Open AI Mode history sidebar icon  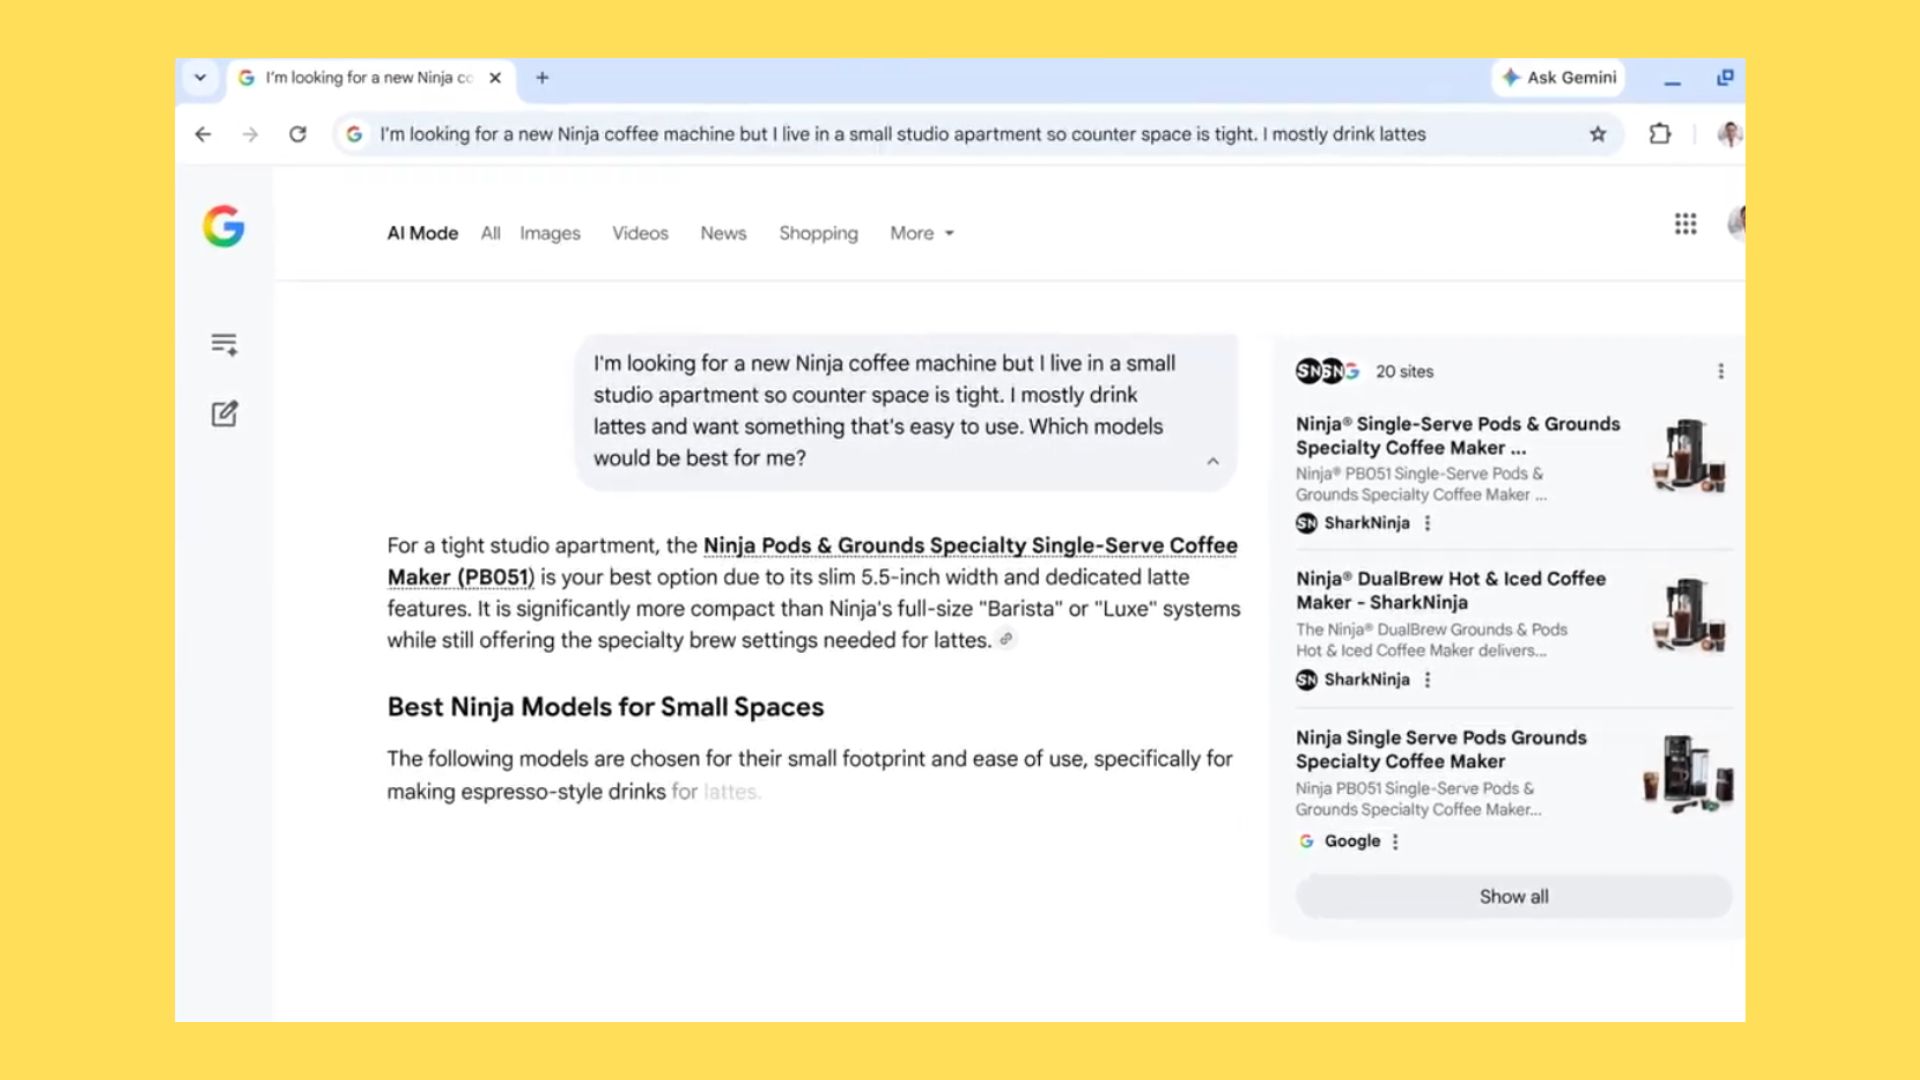tap(224, 344)
